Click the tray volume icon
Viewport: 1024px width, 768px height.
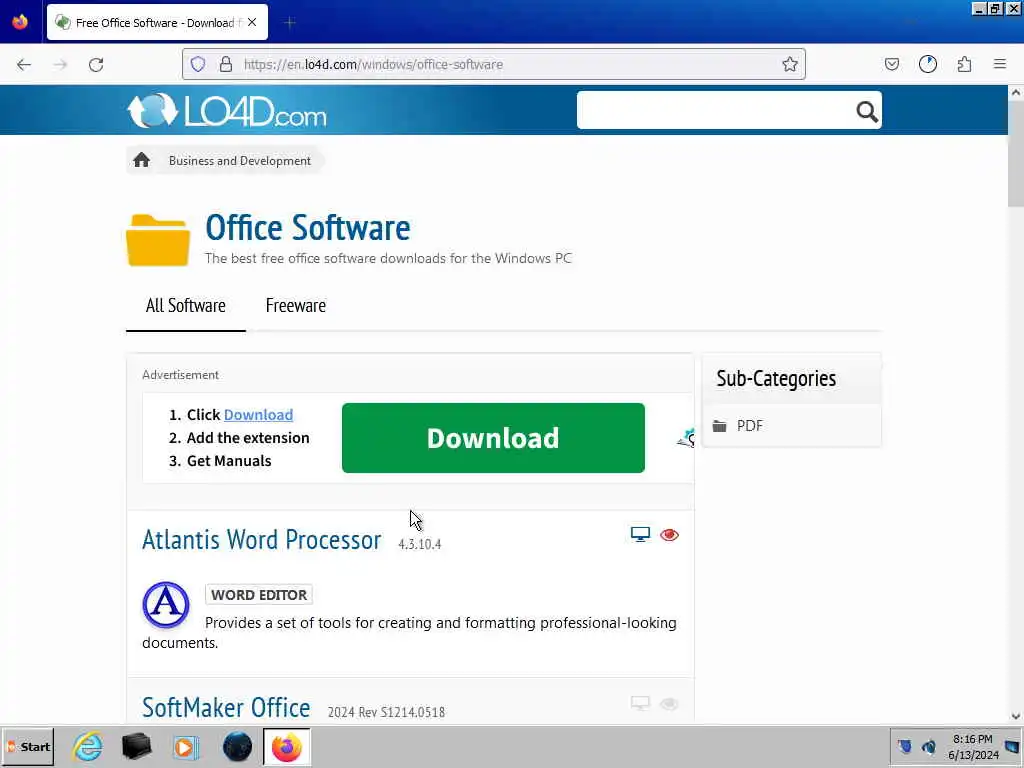pos(928,746)
